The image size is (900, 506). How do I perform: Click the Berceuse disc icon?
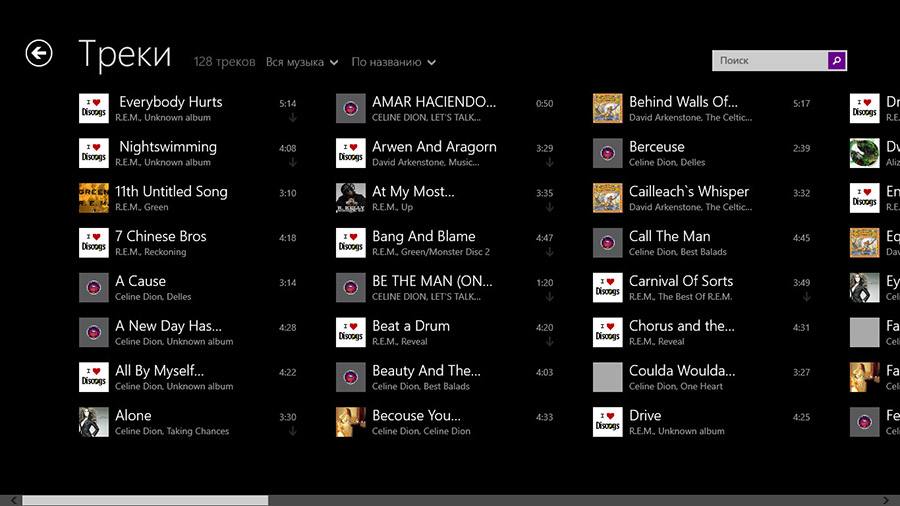pos(607,153)
